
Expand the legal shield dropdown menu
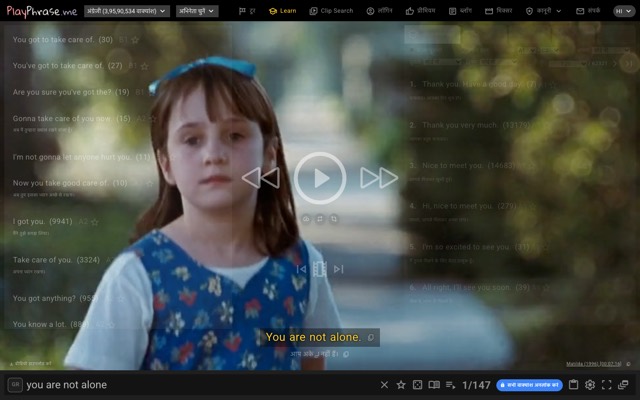click(543, 11)
